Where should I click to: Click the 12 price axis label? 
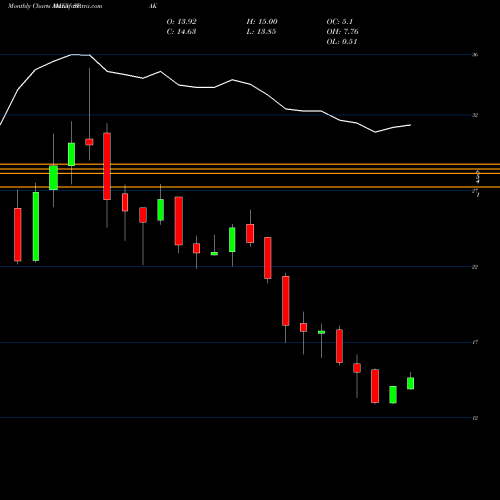[475, 418]
